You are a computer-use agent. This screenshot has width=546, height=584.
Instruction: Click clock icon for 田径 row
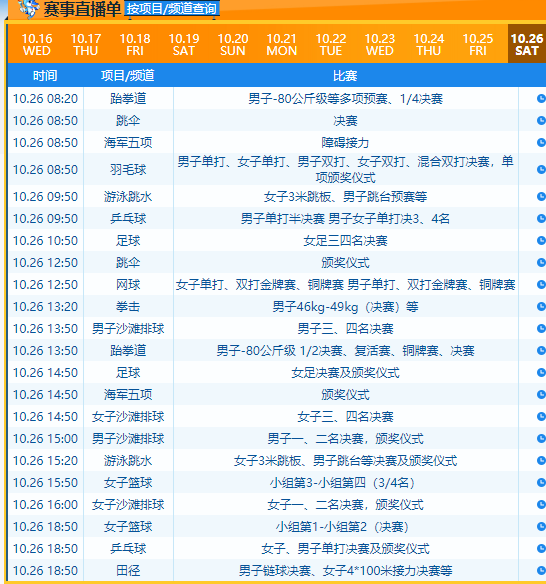point(541,570)
